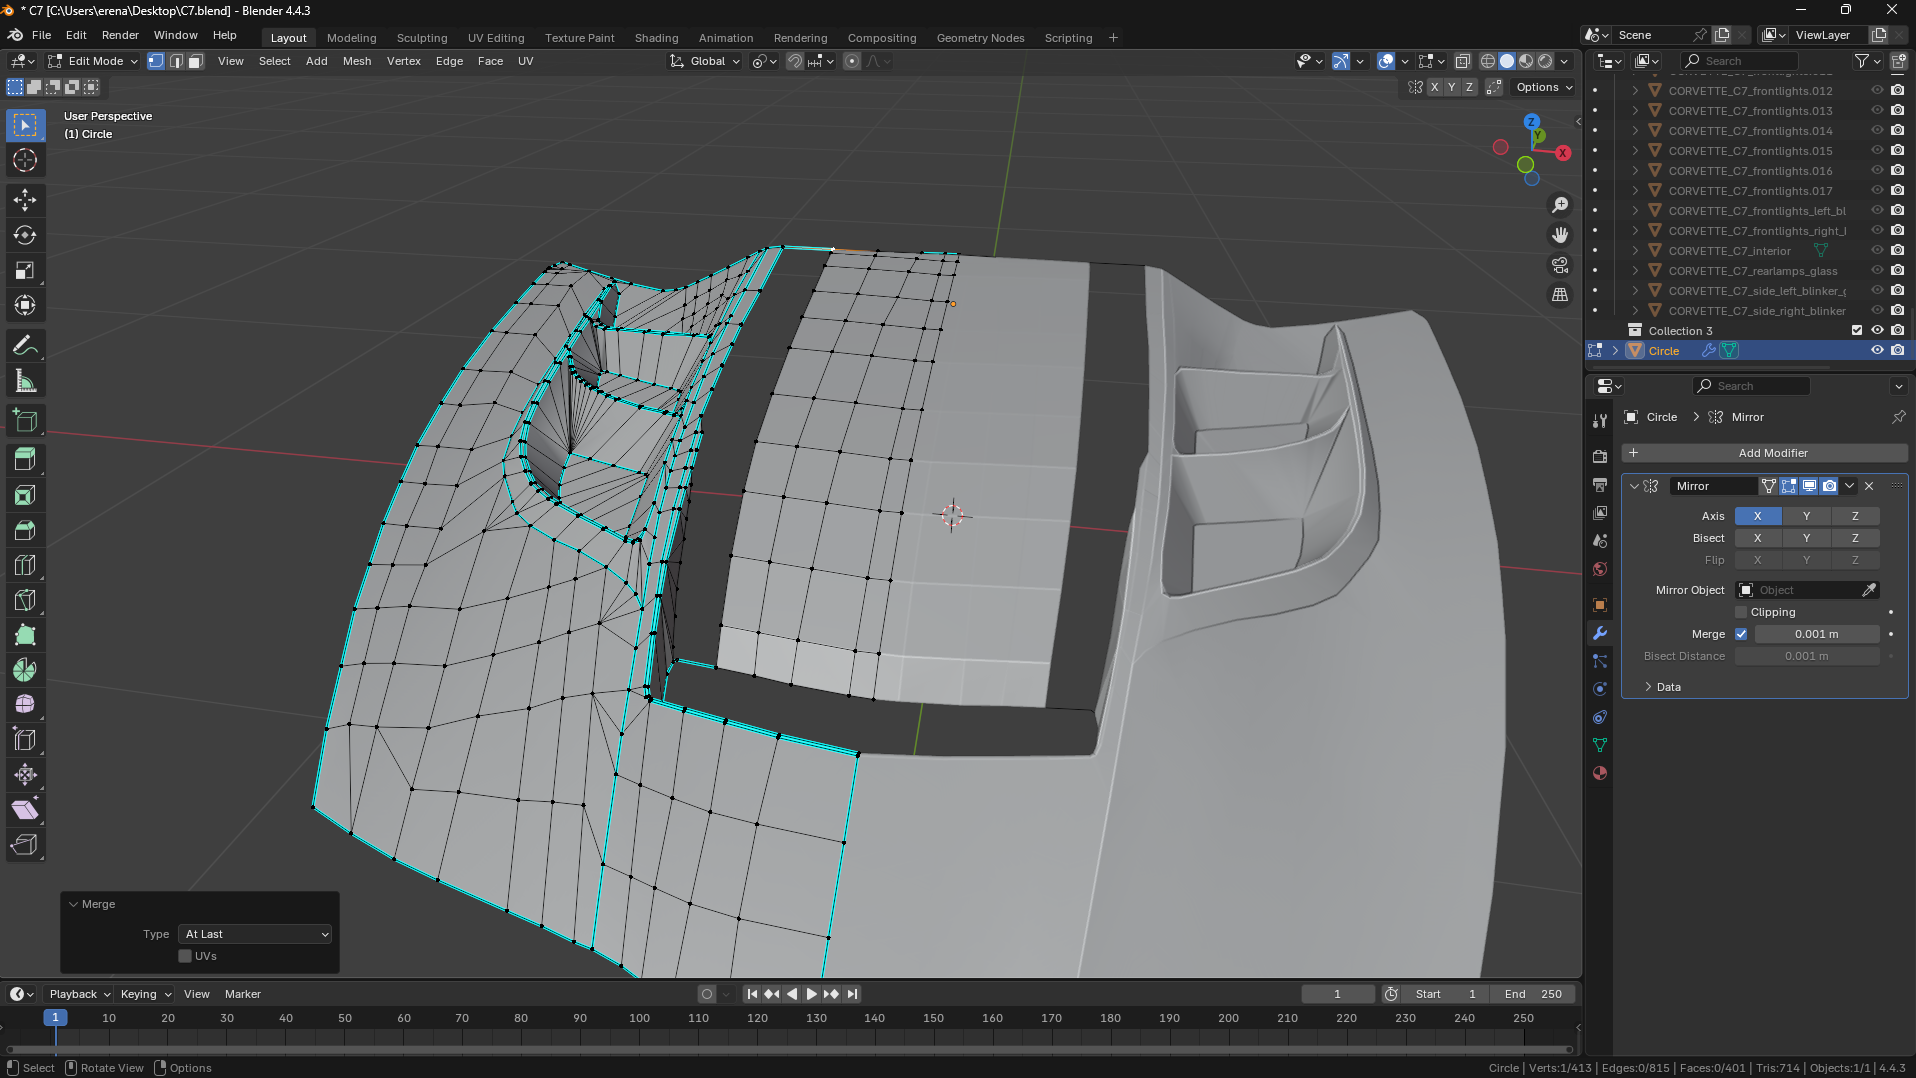Open the Marker menu in the timeline
Screen dimensions: 1916x1078
pos(242,994)
